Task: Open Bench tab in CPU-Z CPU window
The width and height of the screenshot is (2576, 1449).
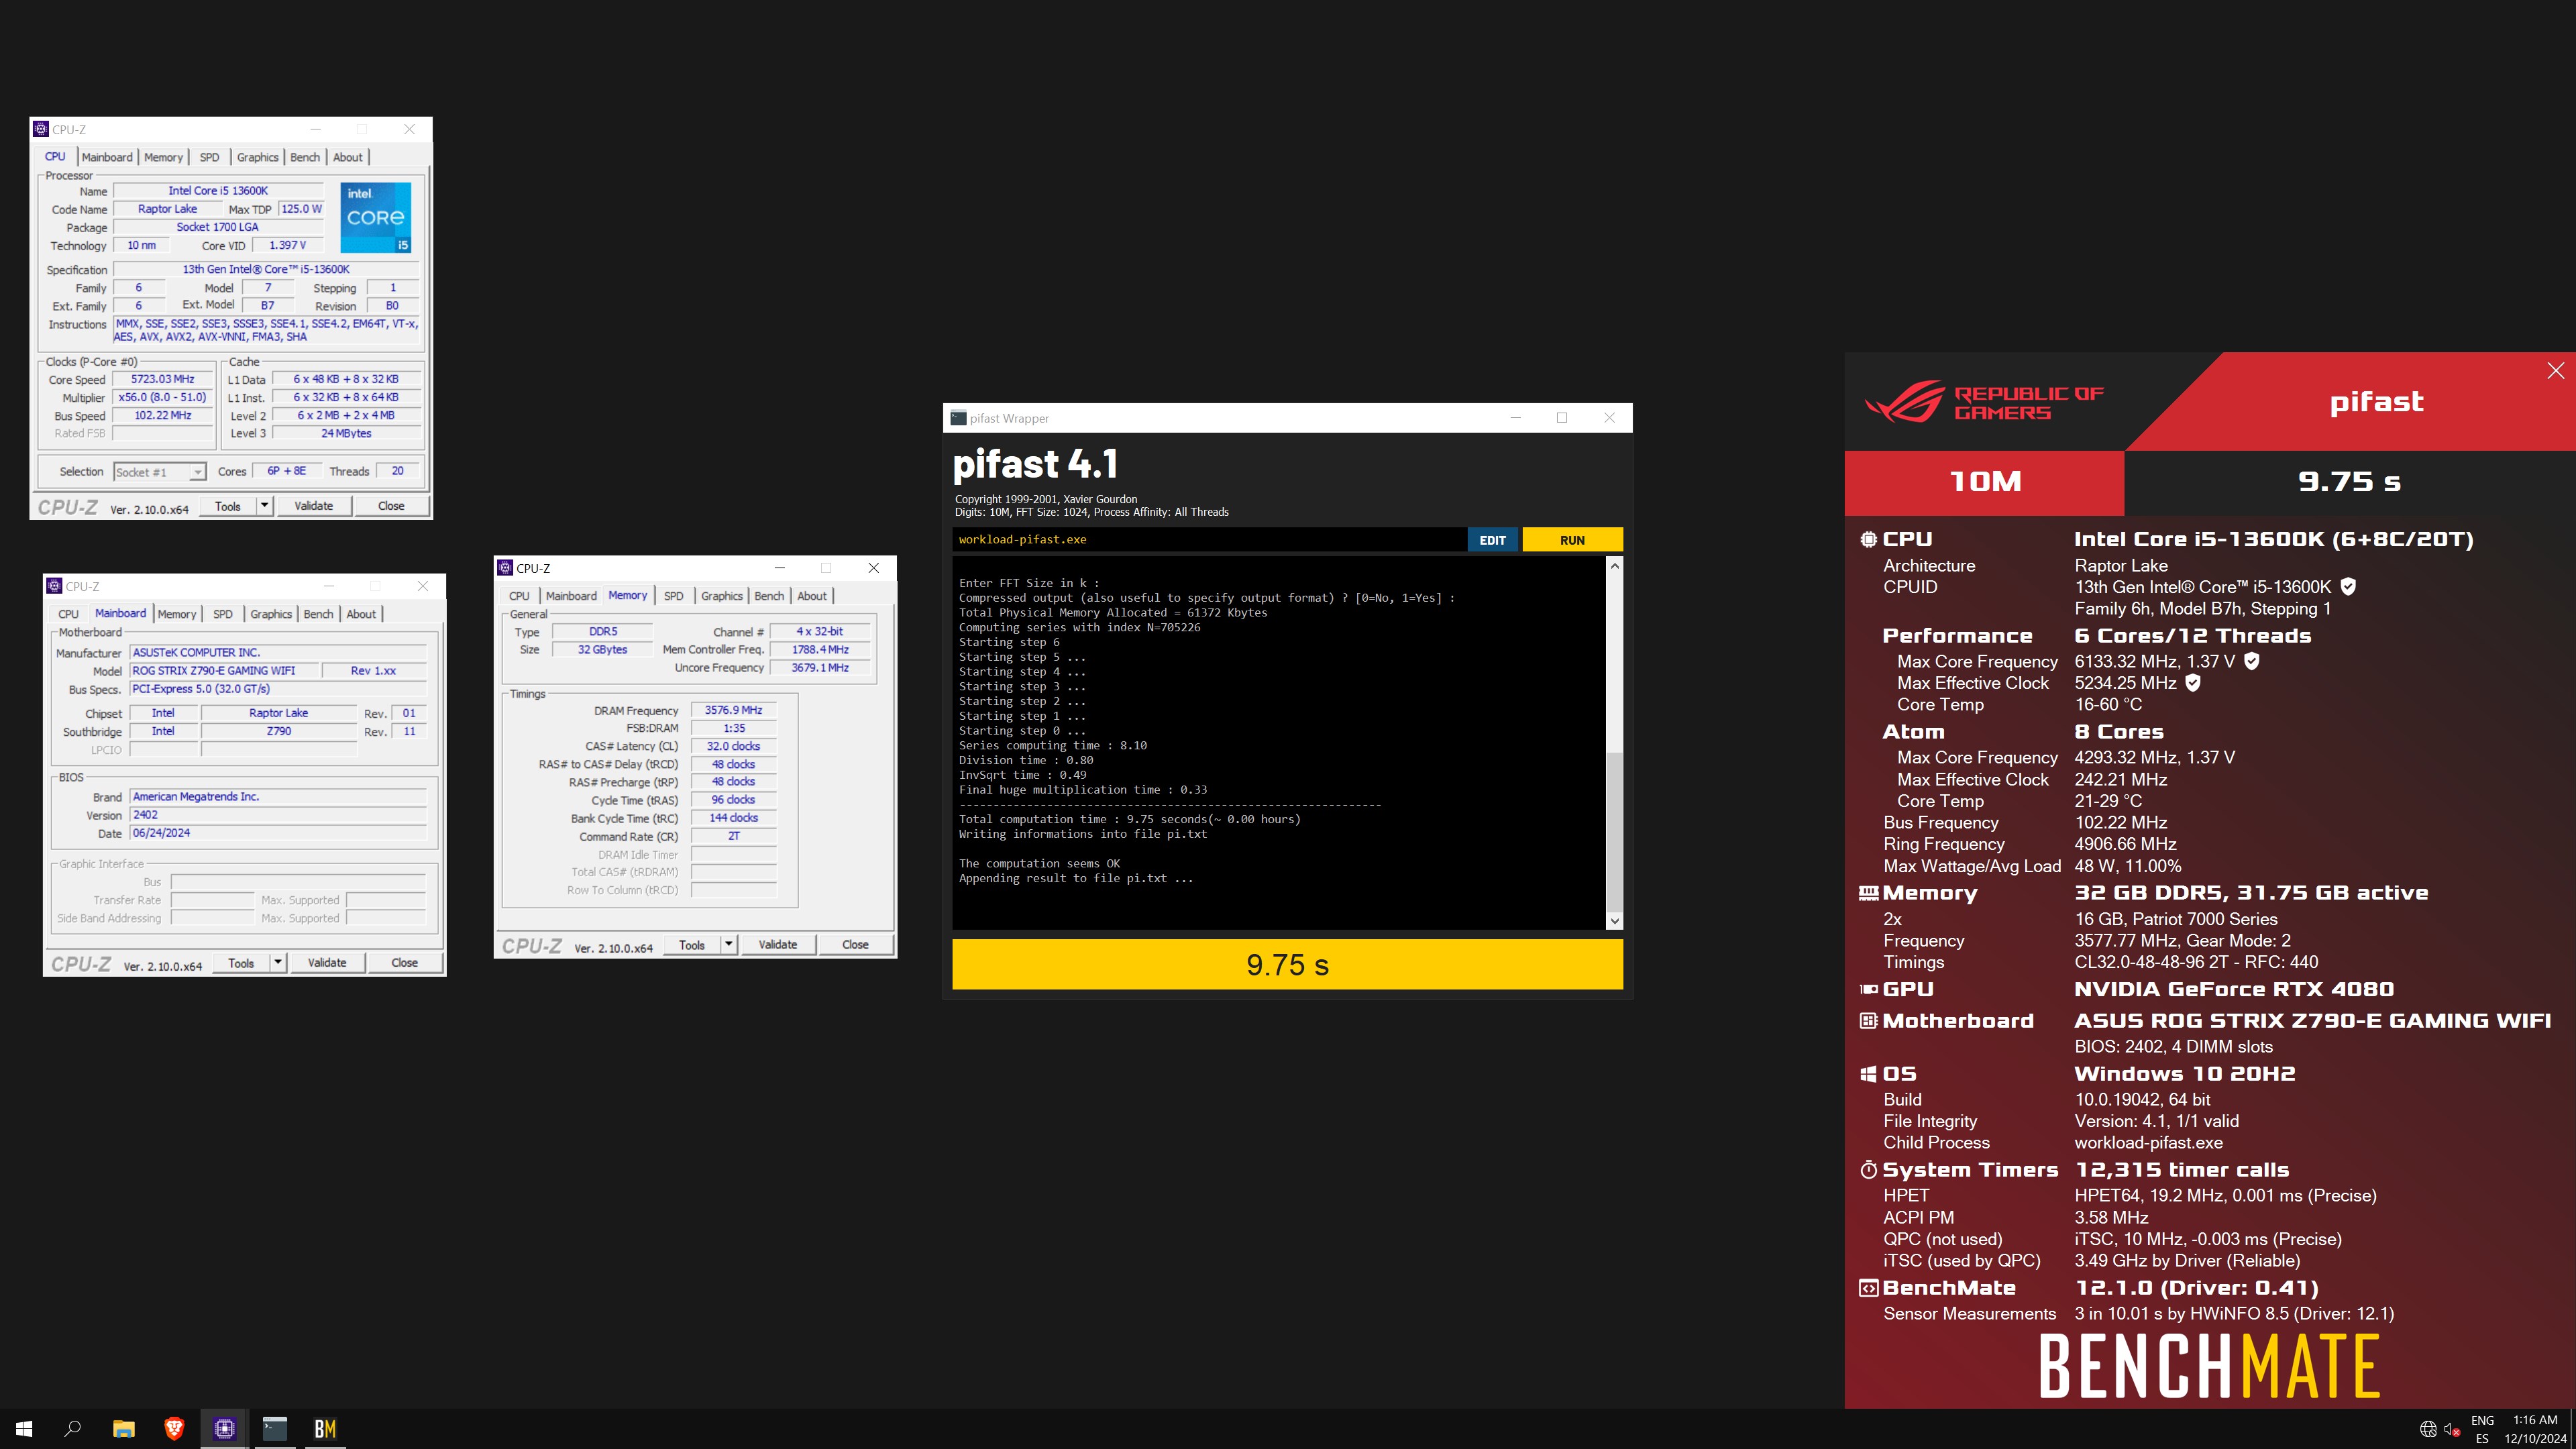Action: coord(305,157)
